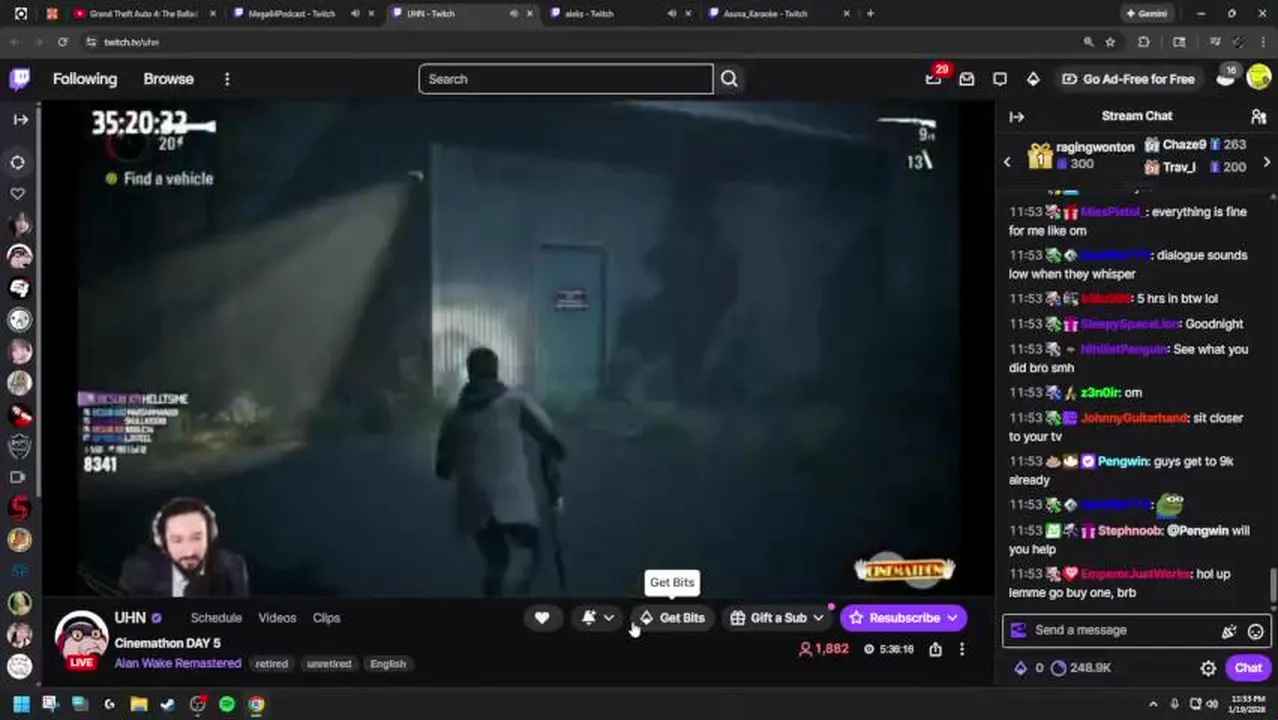Go to Following page
This screenshot has height=720, width=1278.
(85, 79)
